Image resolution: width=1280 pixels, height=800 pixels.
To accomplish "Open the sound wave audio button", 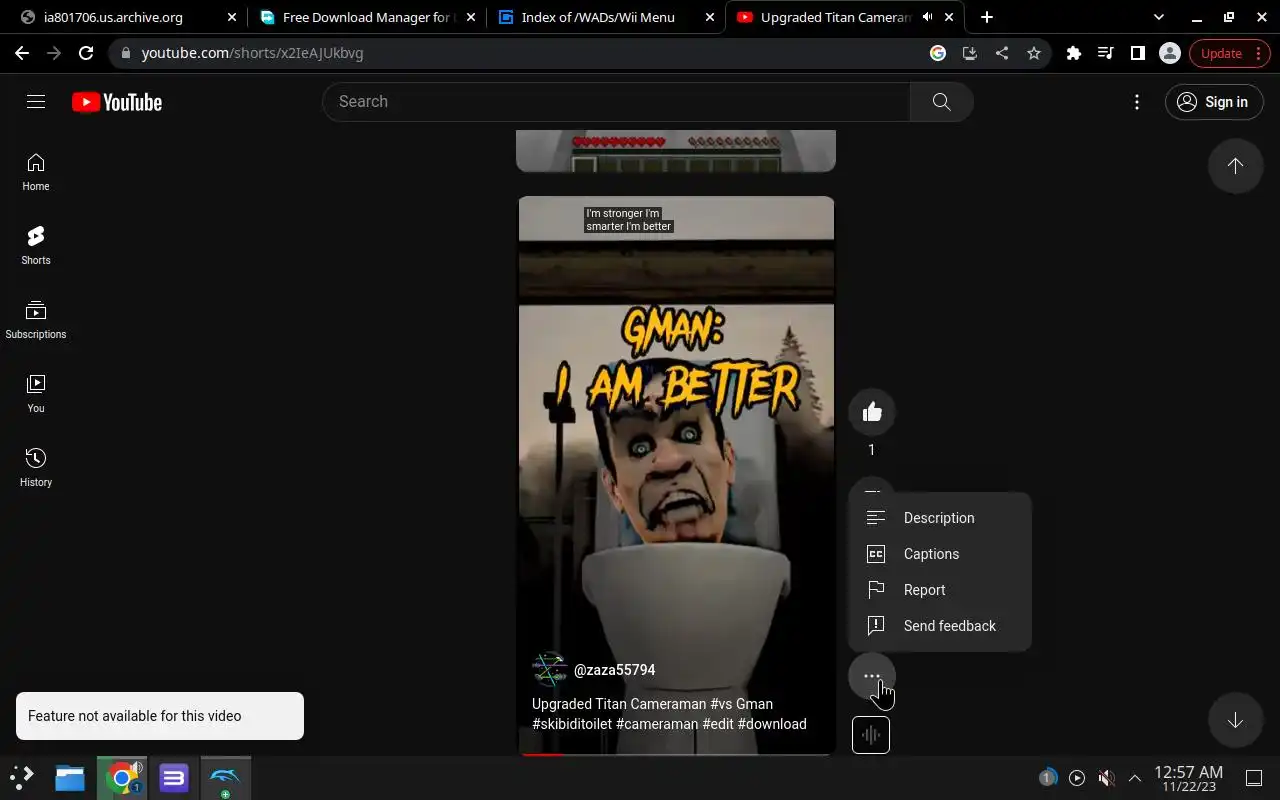I will click(x=871, y=735).
